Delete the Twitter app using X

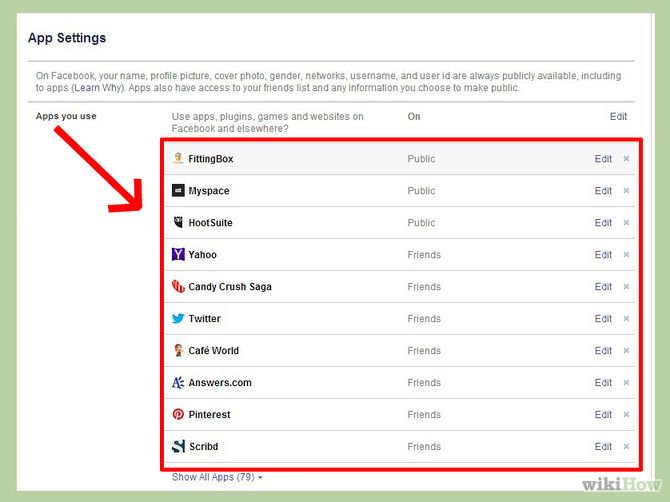[627, 319]
